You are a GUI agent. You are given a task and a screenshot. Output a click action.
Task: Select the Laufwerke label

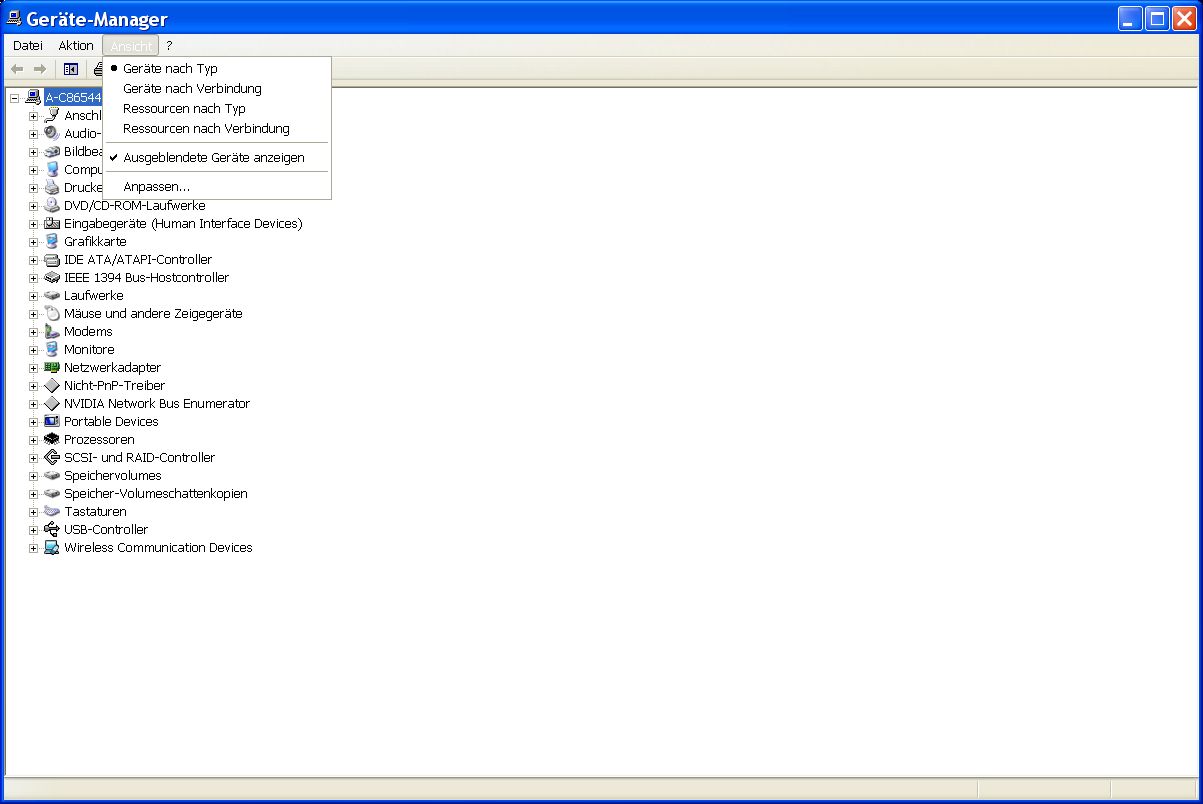pyautogui.click(x=93, y=295)
